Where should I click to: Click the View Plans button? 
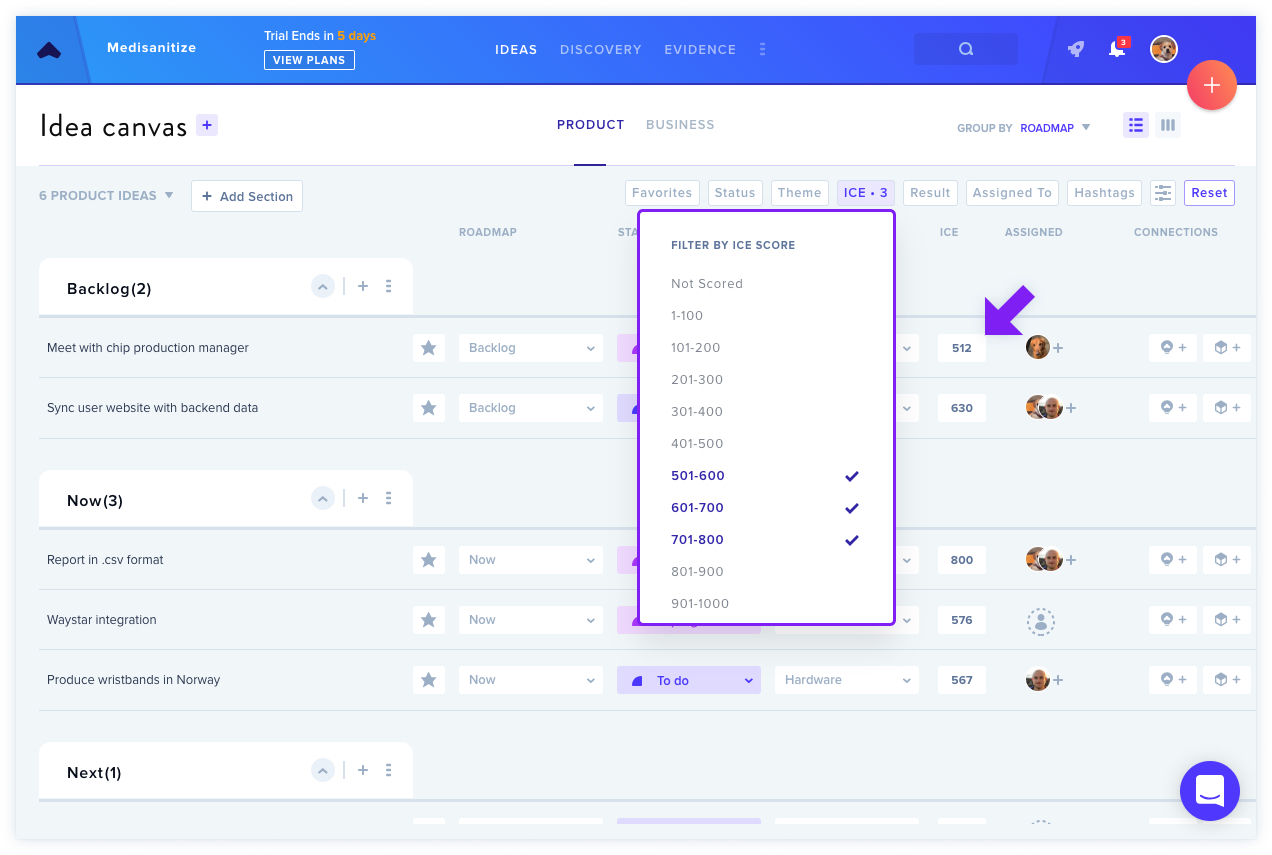point(309,60)
